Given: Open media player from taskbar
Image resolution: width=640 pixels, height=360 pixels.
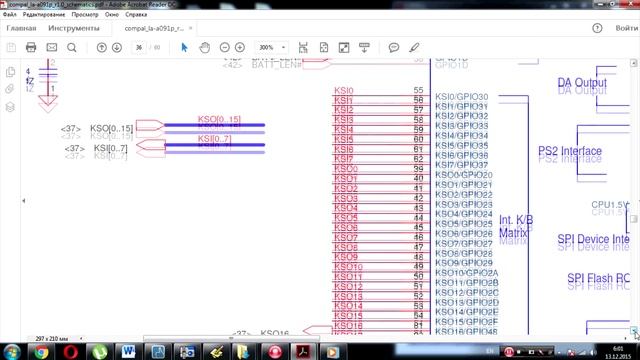Looking at the screenshot, I should click(332, 351).
